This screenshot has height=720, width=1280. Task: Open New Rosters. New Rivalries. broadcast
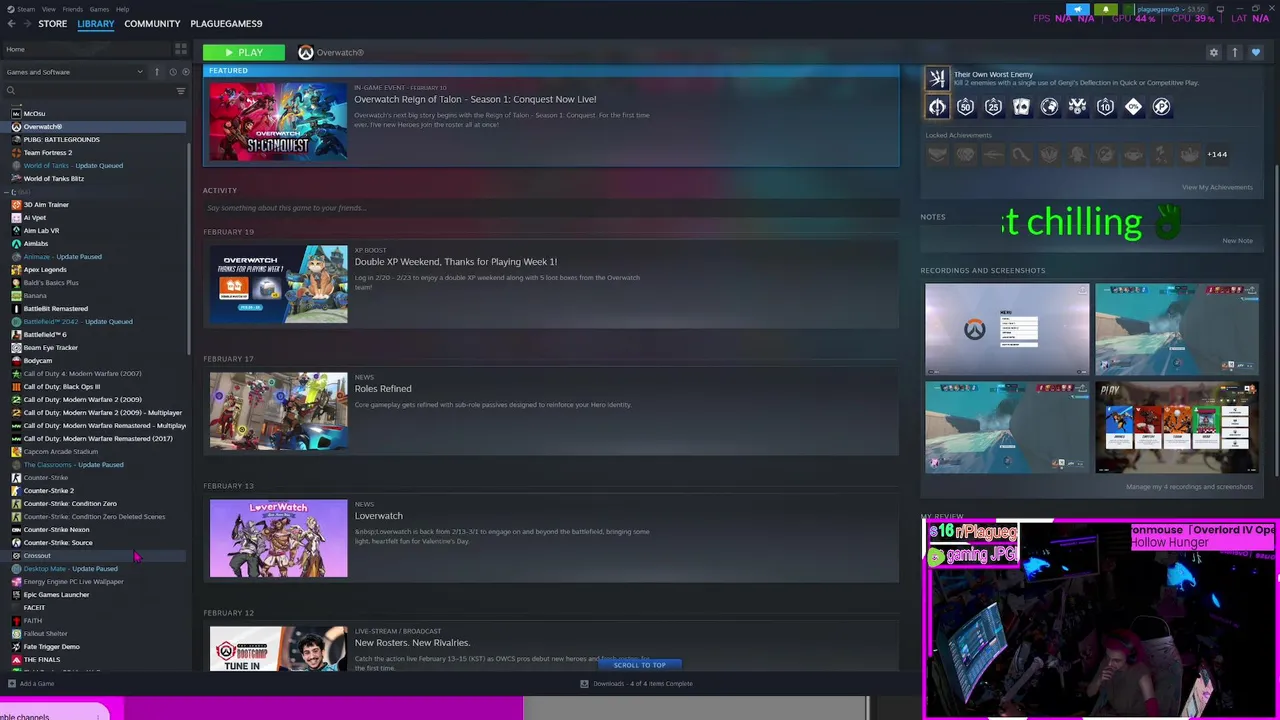(551, 647)
